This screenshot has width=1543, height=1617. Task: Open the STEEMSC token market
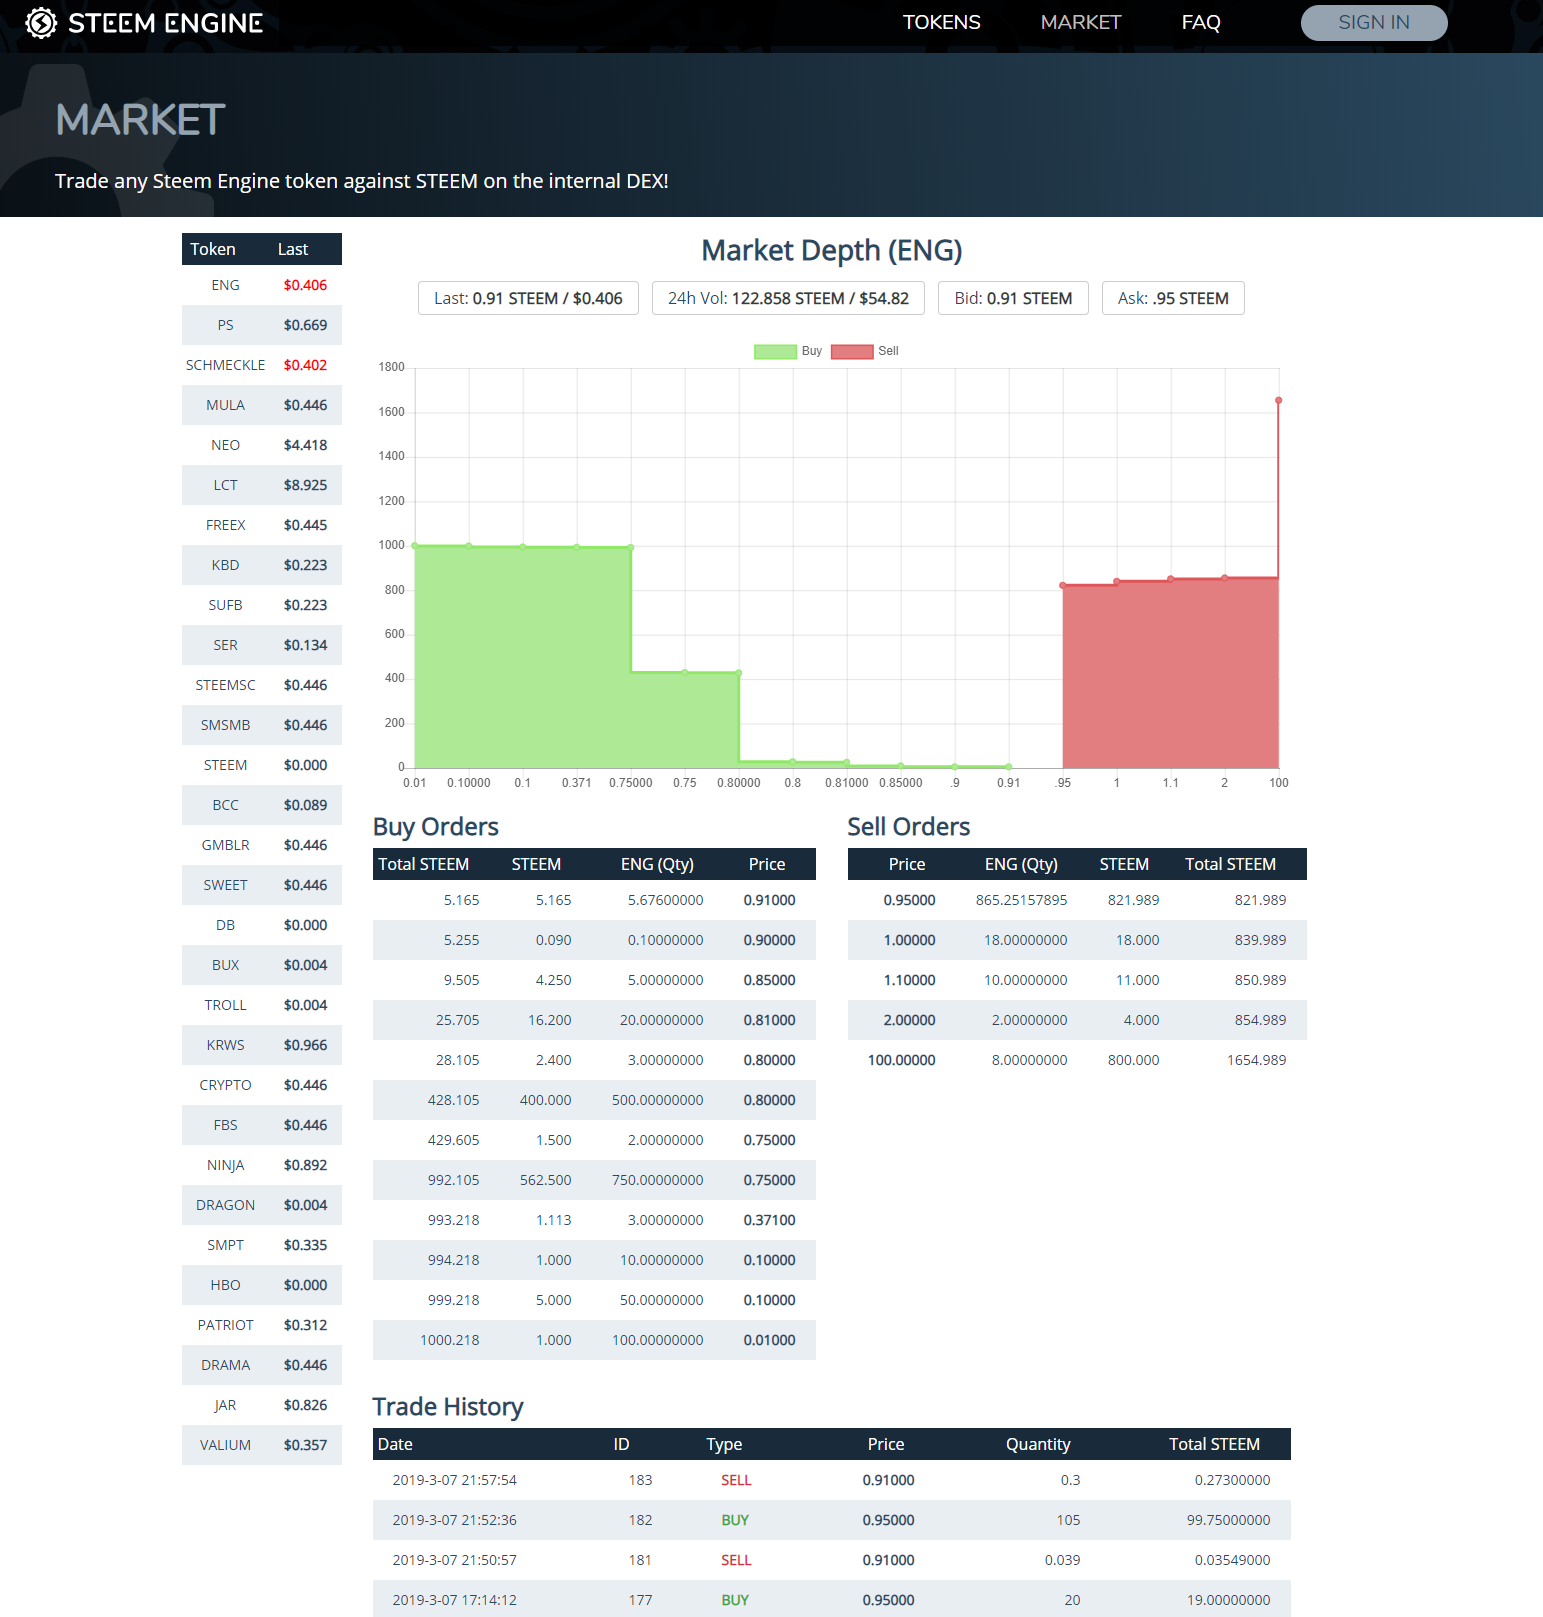[x=262, y=685]
